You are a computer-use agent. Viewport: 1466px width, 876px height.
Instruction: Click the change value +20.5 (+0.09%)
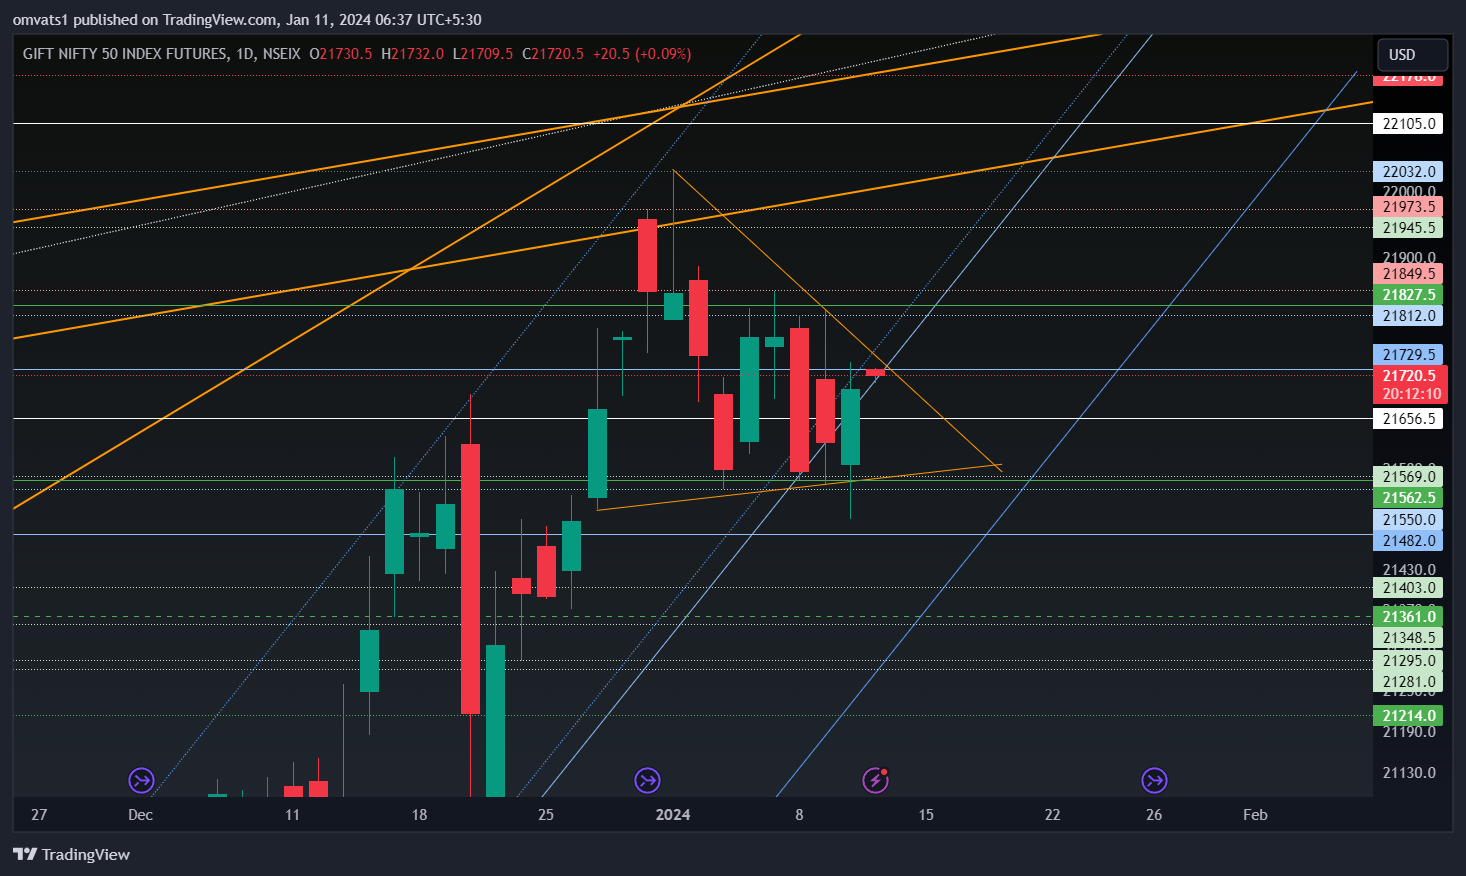(x=642, y=54)
